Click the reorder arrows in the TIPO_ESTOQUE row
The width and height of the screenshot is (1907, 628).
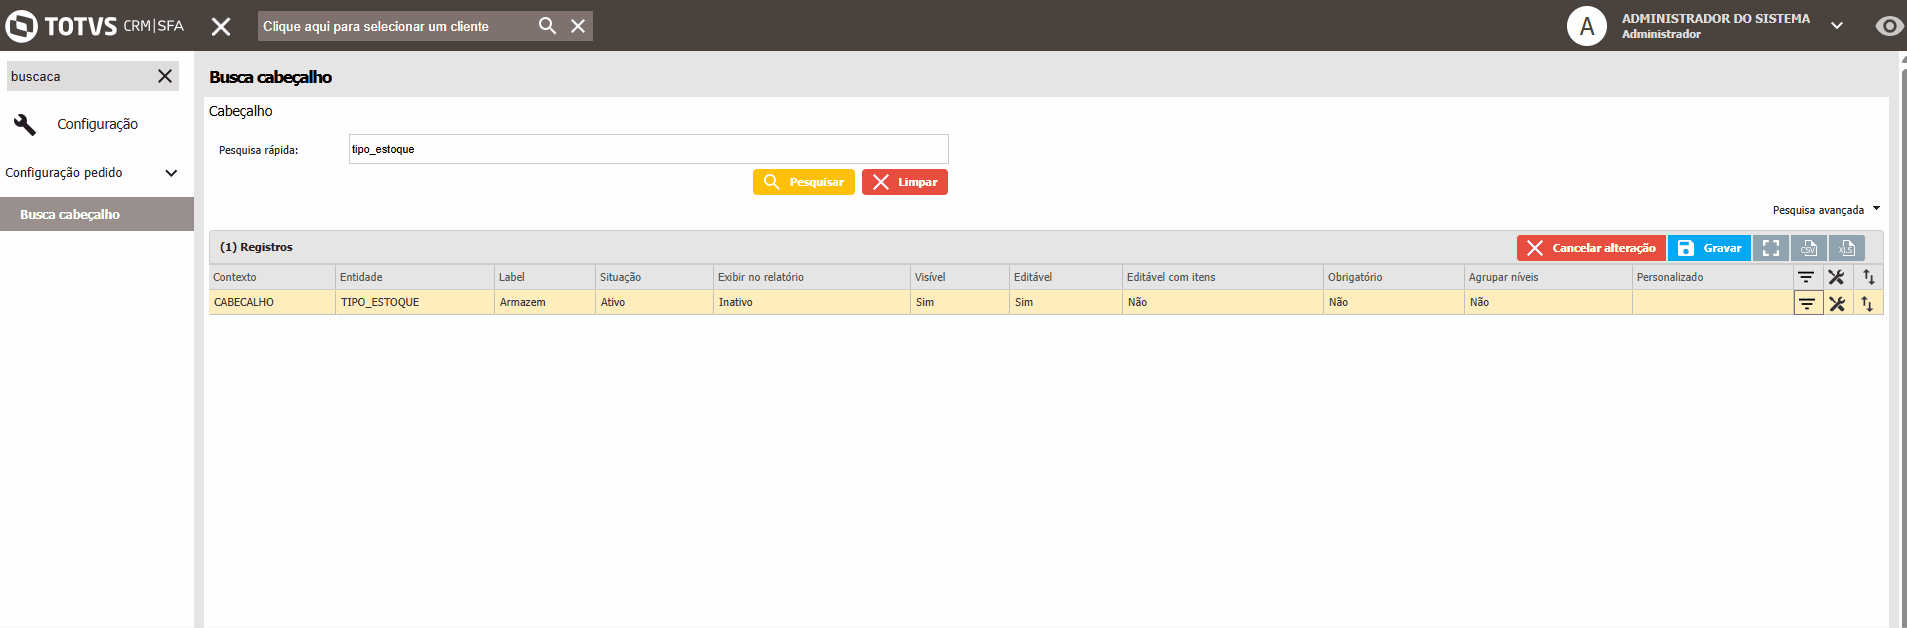pyautogui.click(x=1867, y=303)
